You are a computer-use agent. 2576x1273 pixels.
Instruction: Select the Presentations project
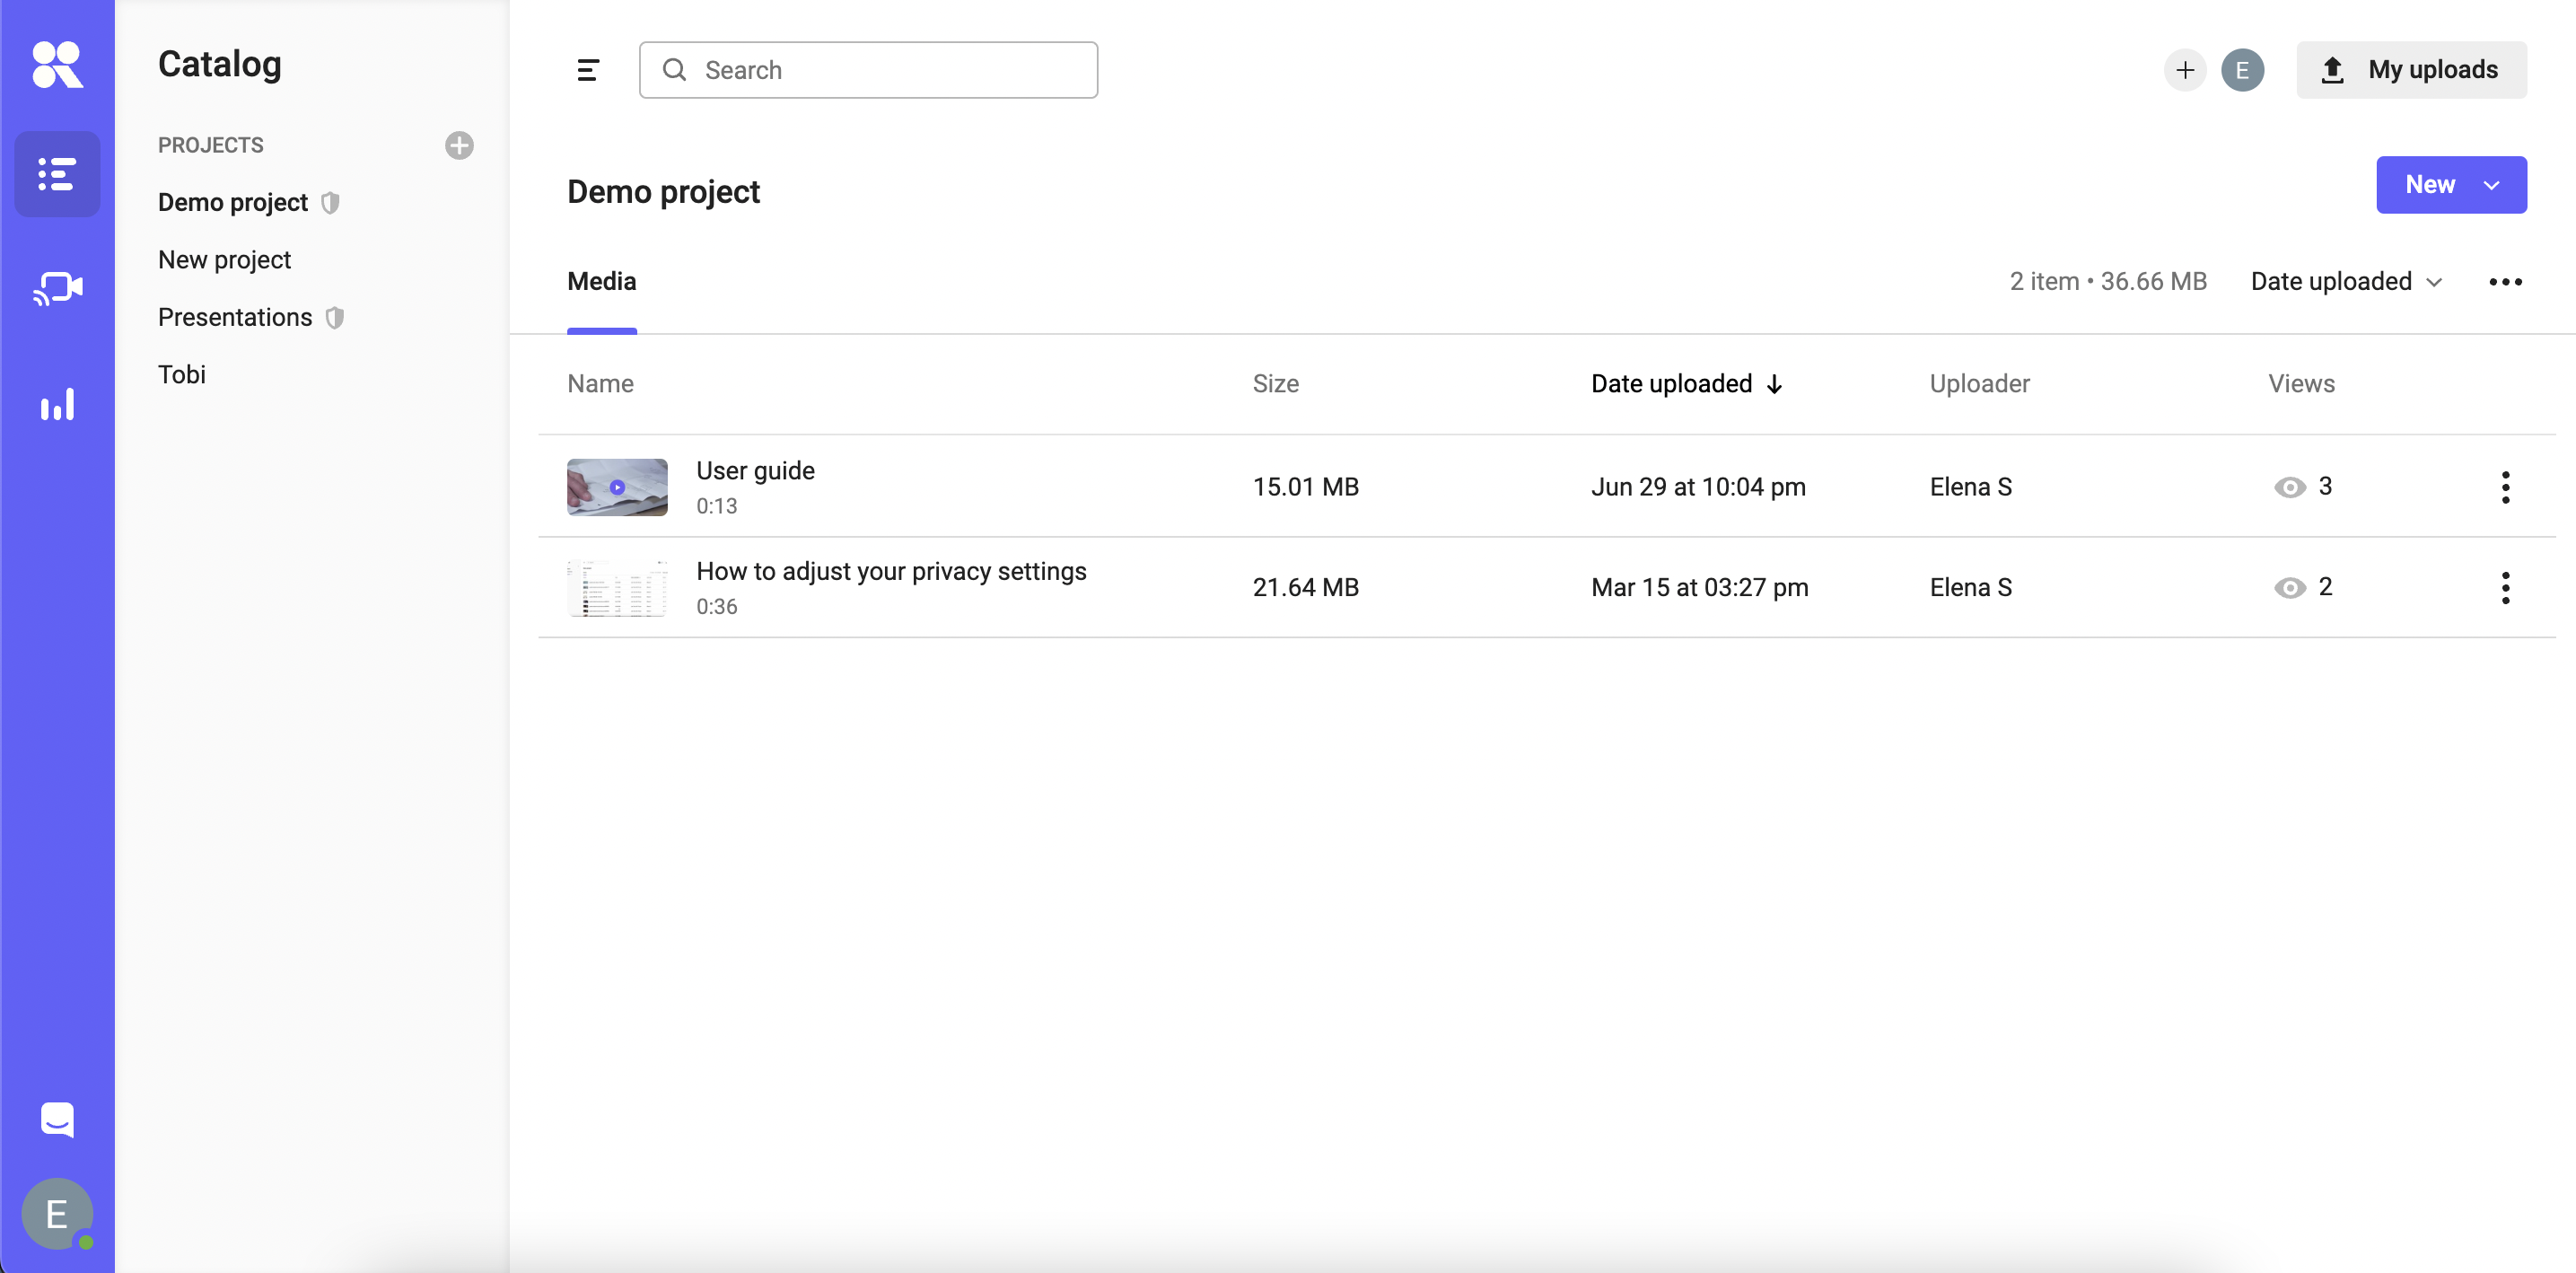pyautogui.click(x=235, y=317)
